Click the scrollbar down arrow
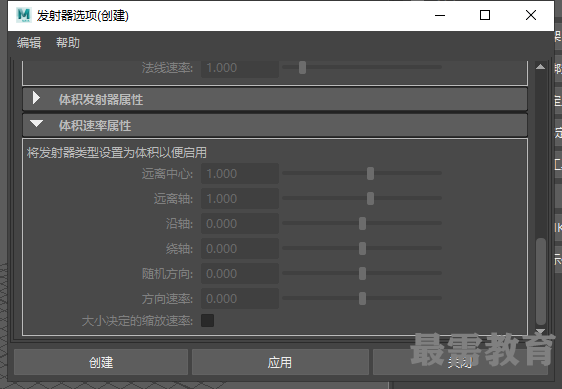This screenshot has width=562, height=389. [x=540, y=331]
